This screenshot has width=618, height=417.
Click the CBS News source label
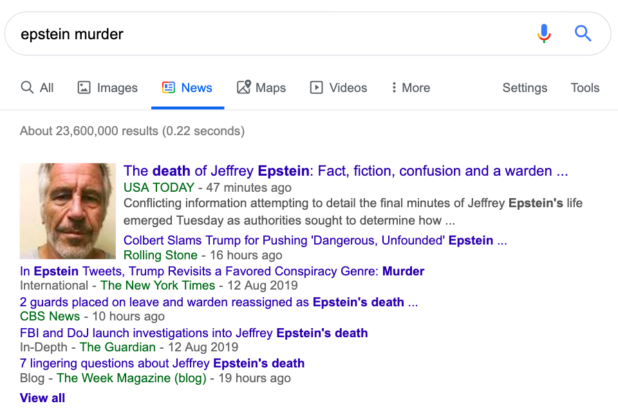[x=50, y=316]
